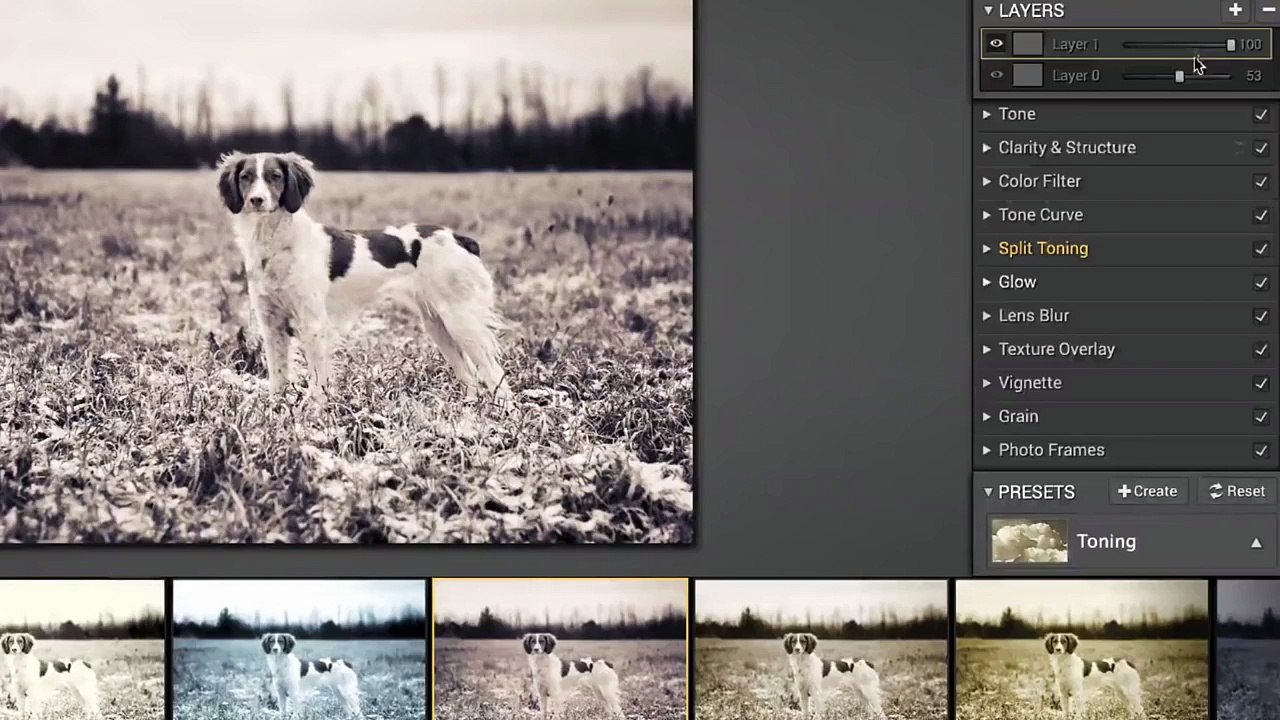Expand the Lens Blur section
The image size is (1280, 720).
point(987,316)
